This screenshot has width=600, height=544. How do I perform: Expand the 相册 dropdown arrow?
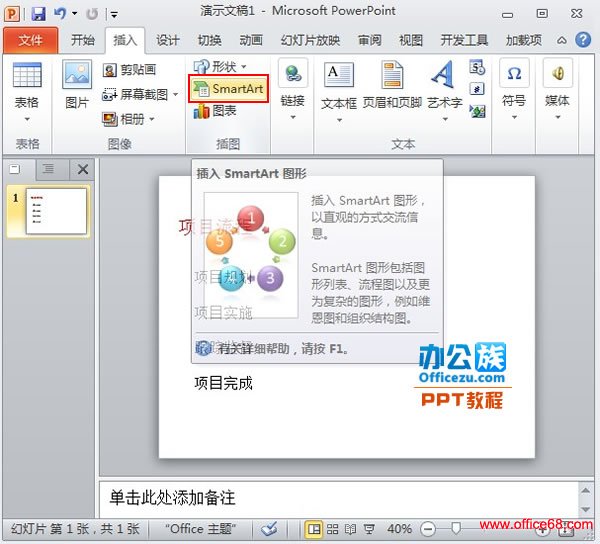pyautogui.click(x=152, y=119)
